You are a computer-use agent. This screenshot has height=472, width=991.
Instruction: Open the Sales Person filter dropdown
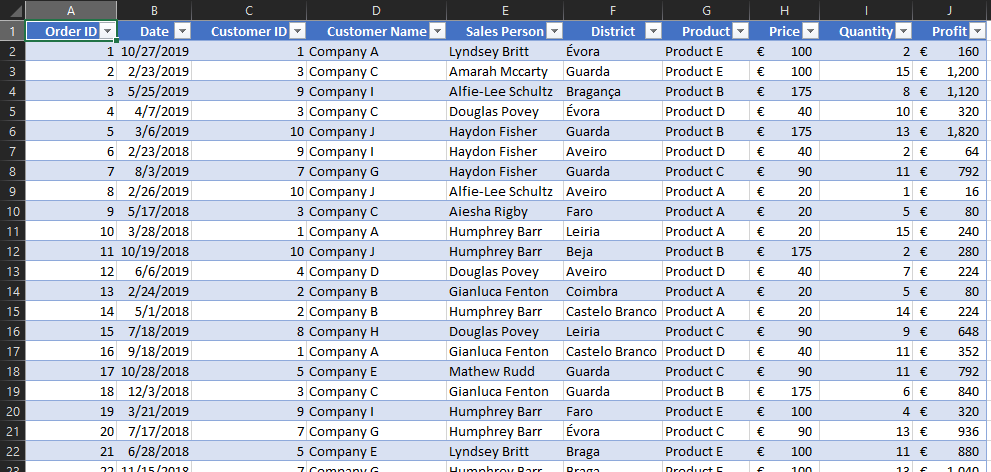point(554,32)
